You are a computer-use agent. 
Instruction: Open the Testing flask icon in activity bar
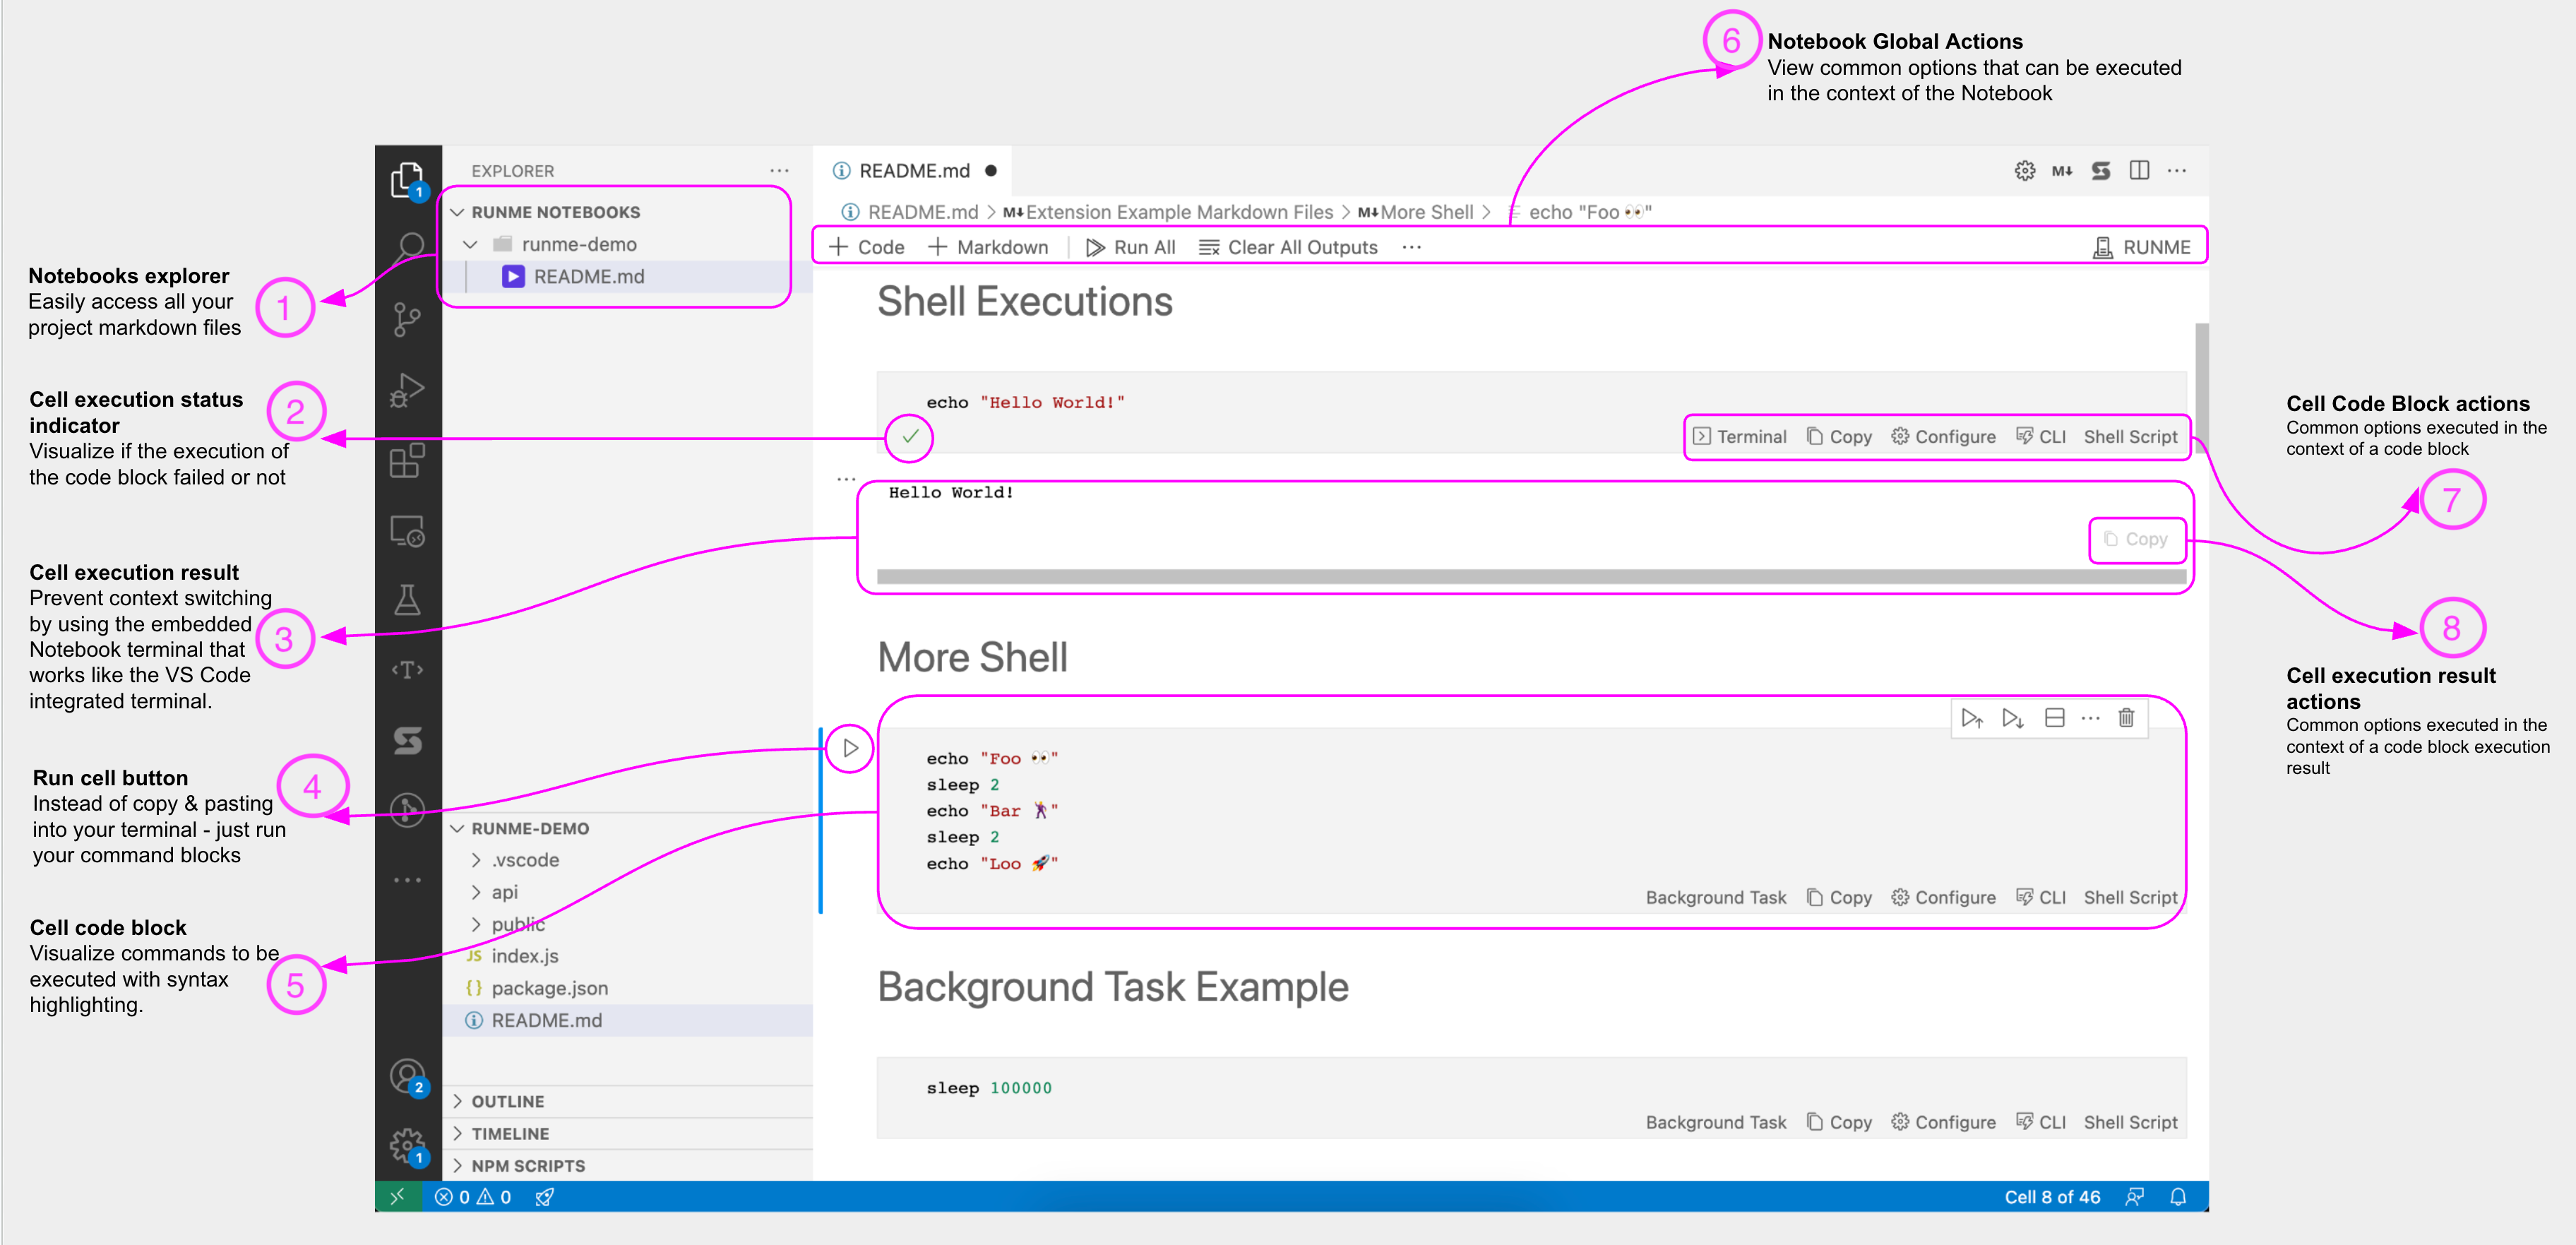(407, 600)
